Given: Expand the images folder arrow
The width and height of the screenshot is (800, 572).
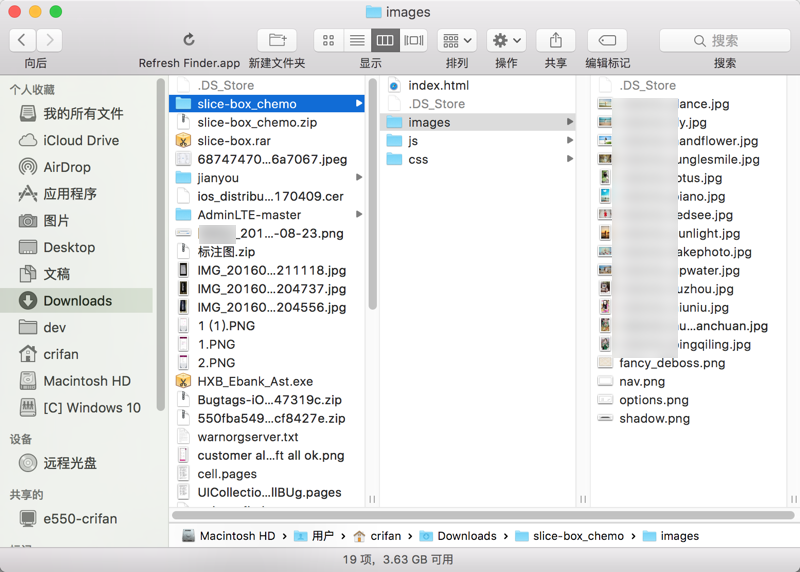Looking at the screenshot, I should pos(569,122).
